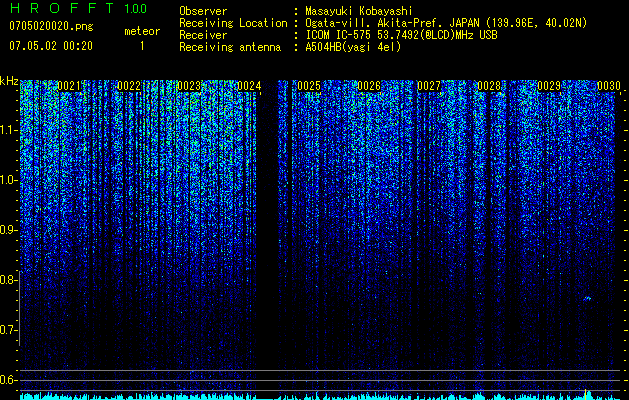Click the 0.6 kHz axis label
The image size is (629, 400).
coord(7,380)
